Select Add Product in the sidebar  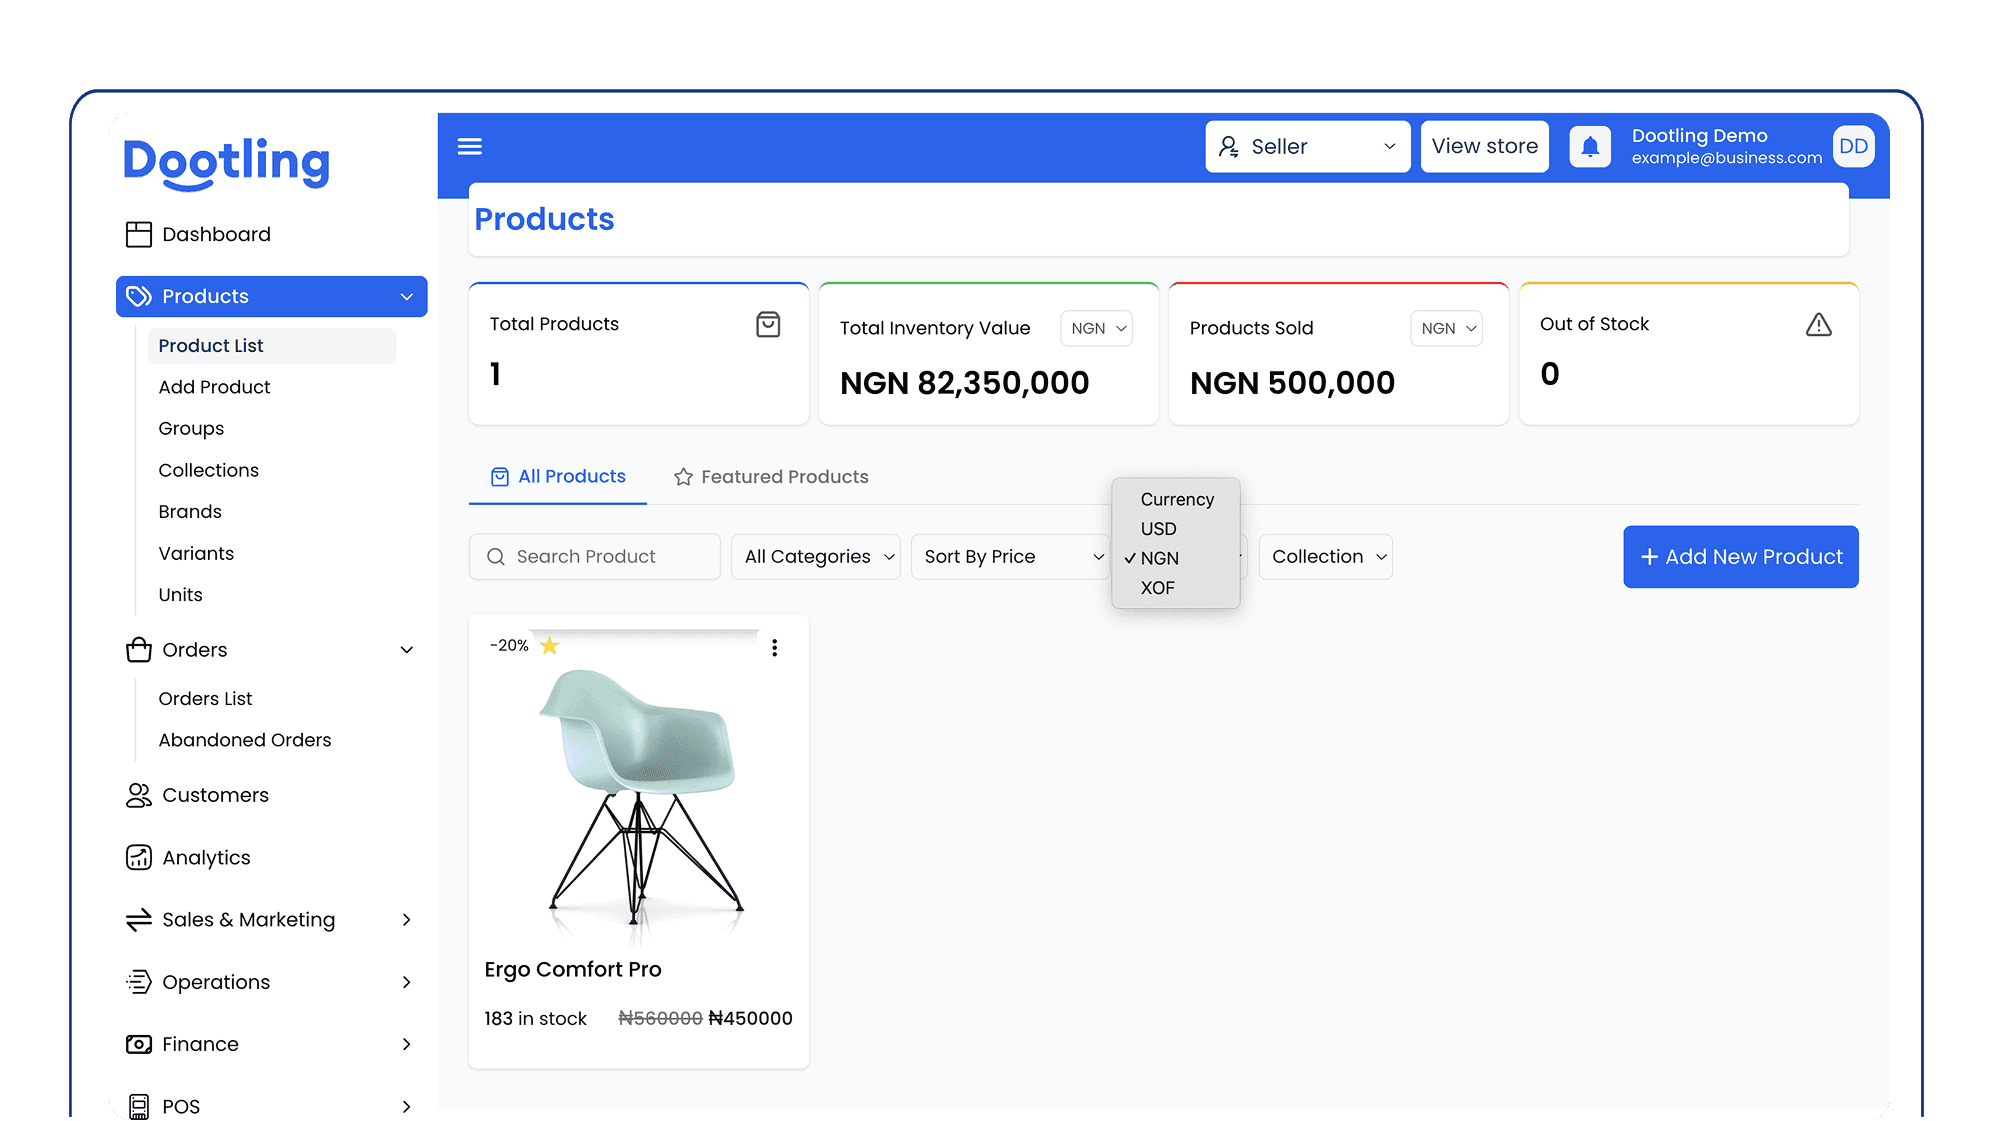pos(214,387)
